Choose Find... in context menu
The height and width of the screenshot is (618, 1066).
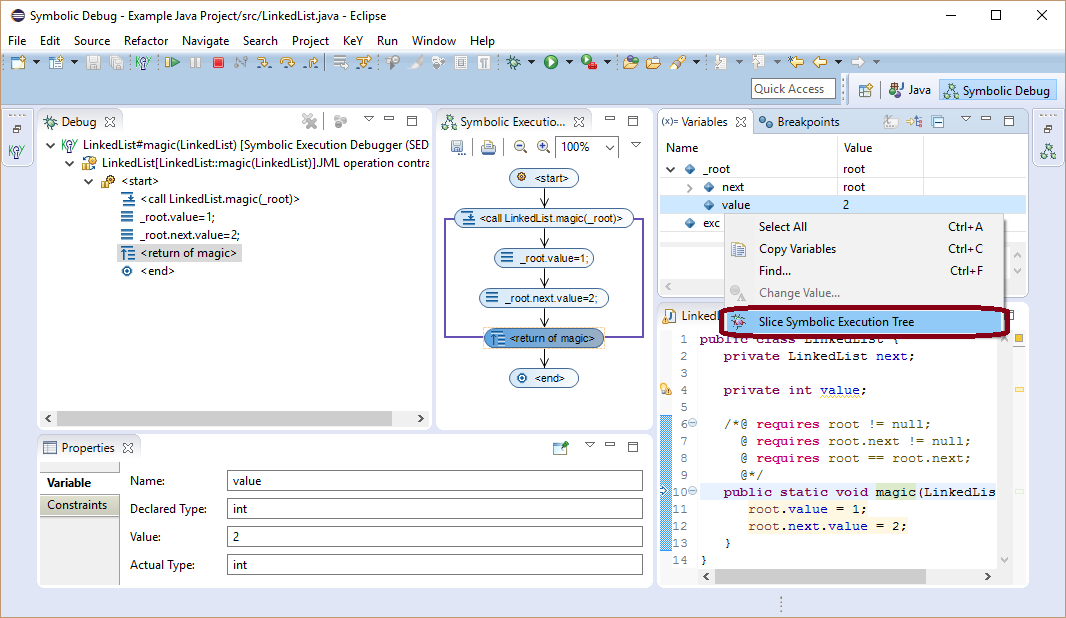pyautogui.click(x=864, y=271)
